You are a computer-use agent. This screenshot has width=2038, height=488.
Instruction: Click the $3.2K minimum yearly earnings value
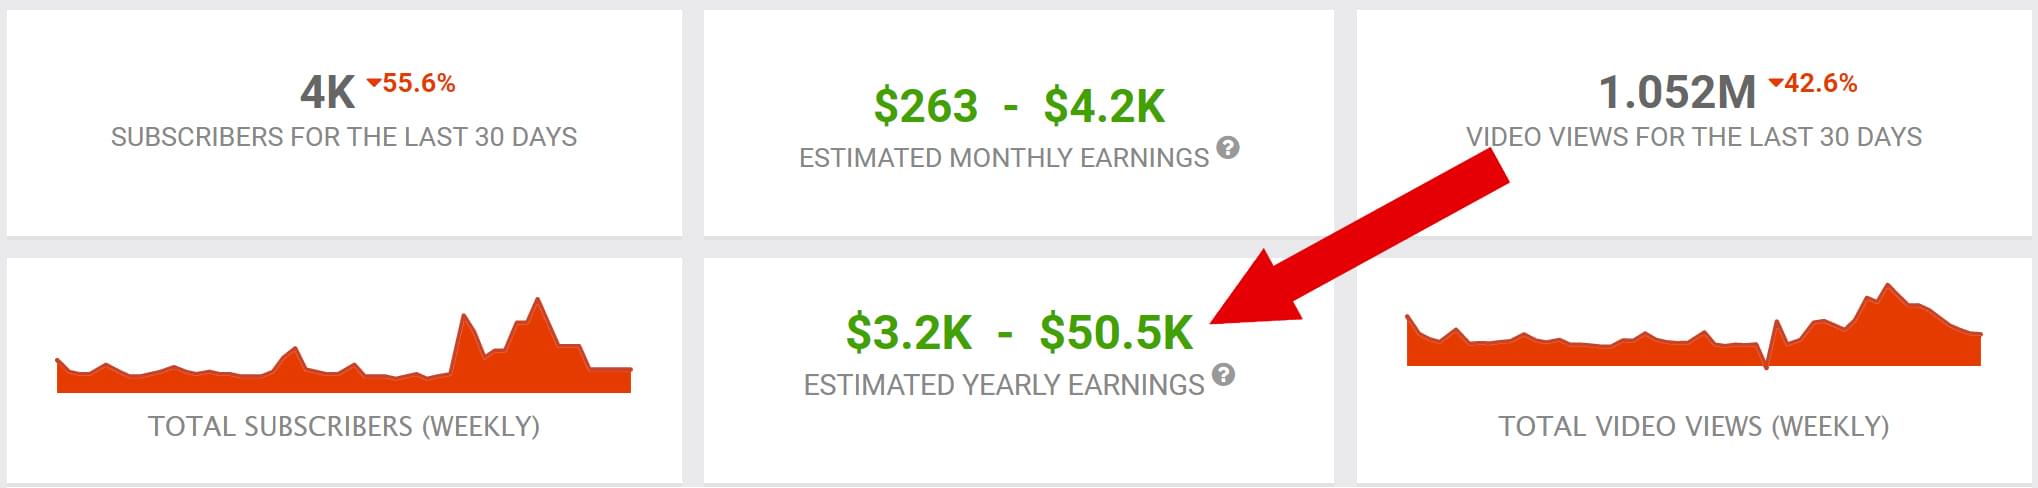tap(908, 332)
